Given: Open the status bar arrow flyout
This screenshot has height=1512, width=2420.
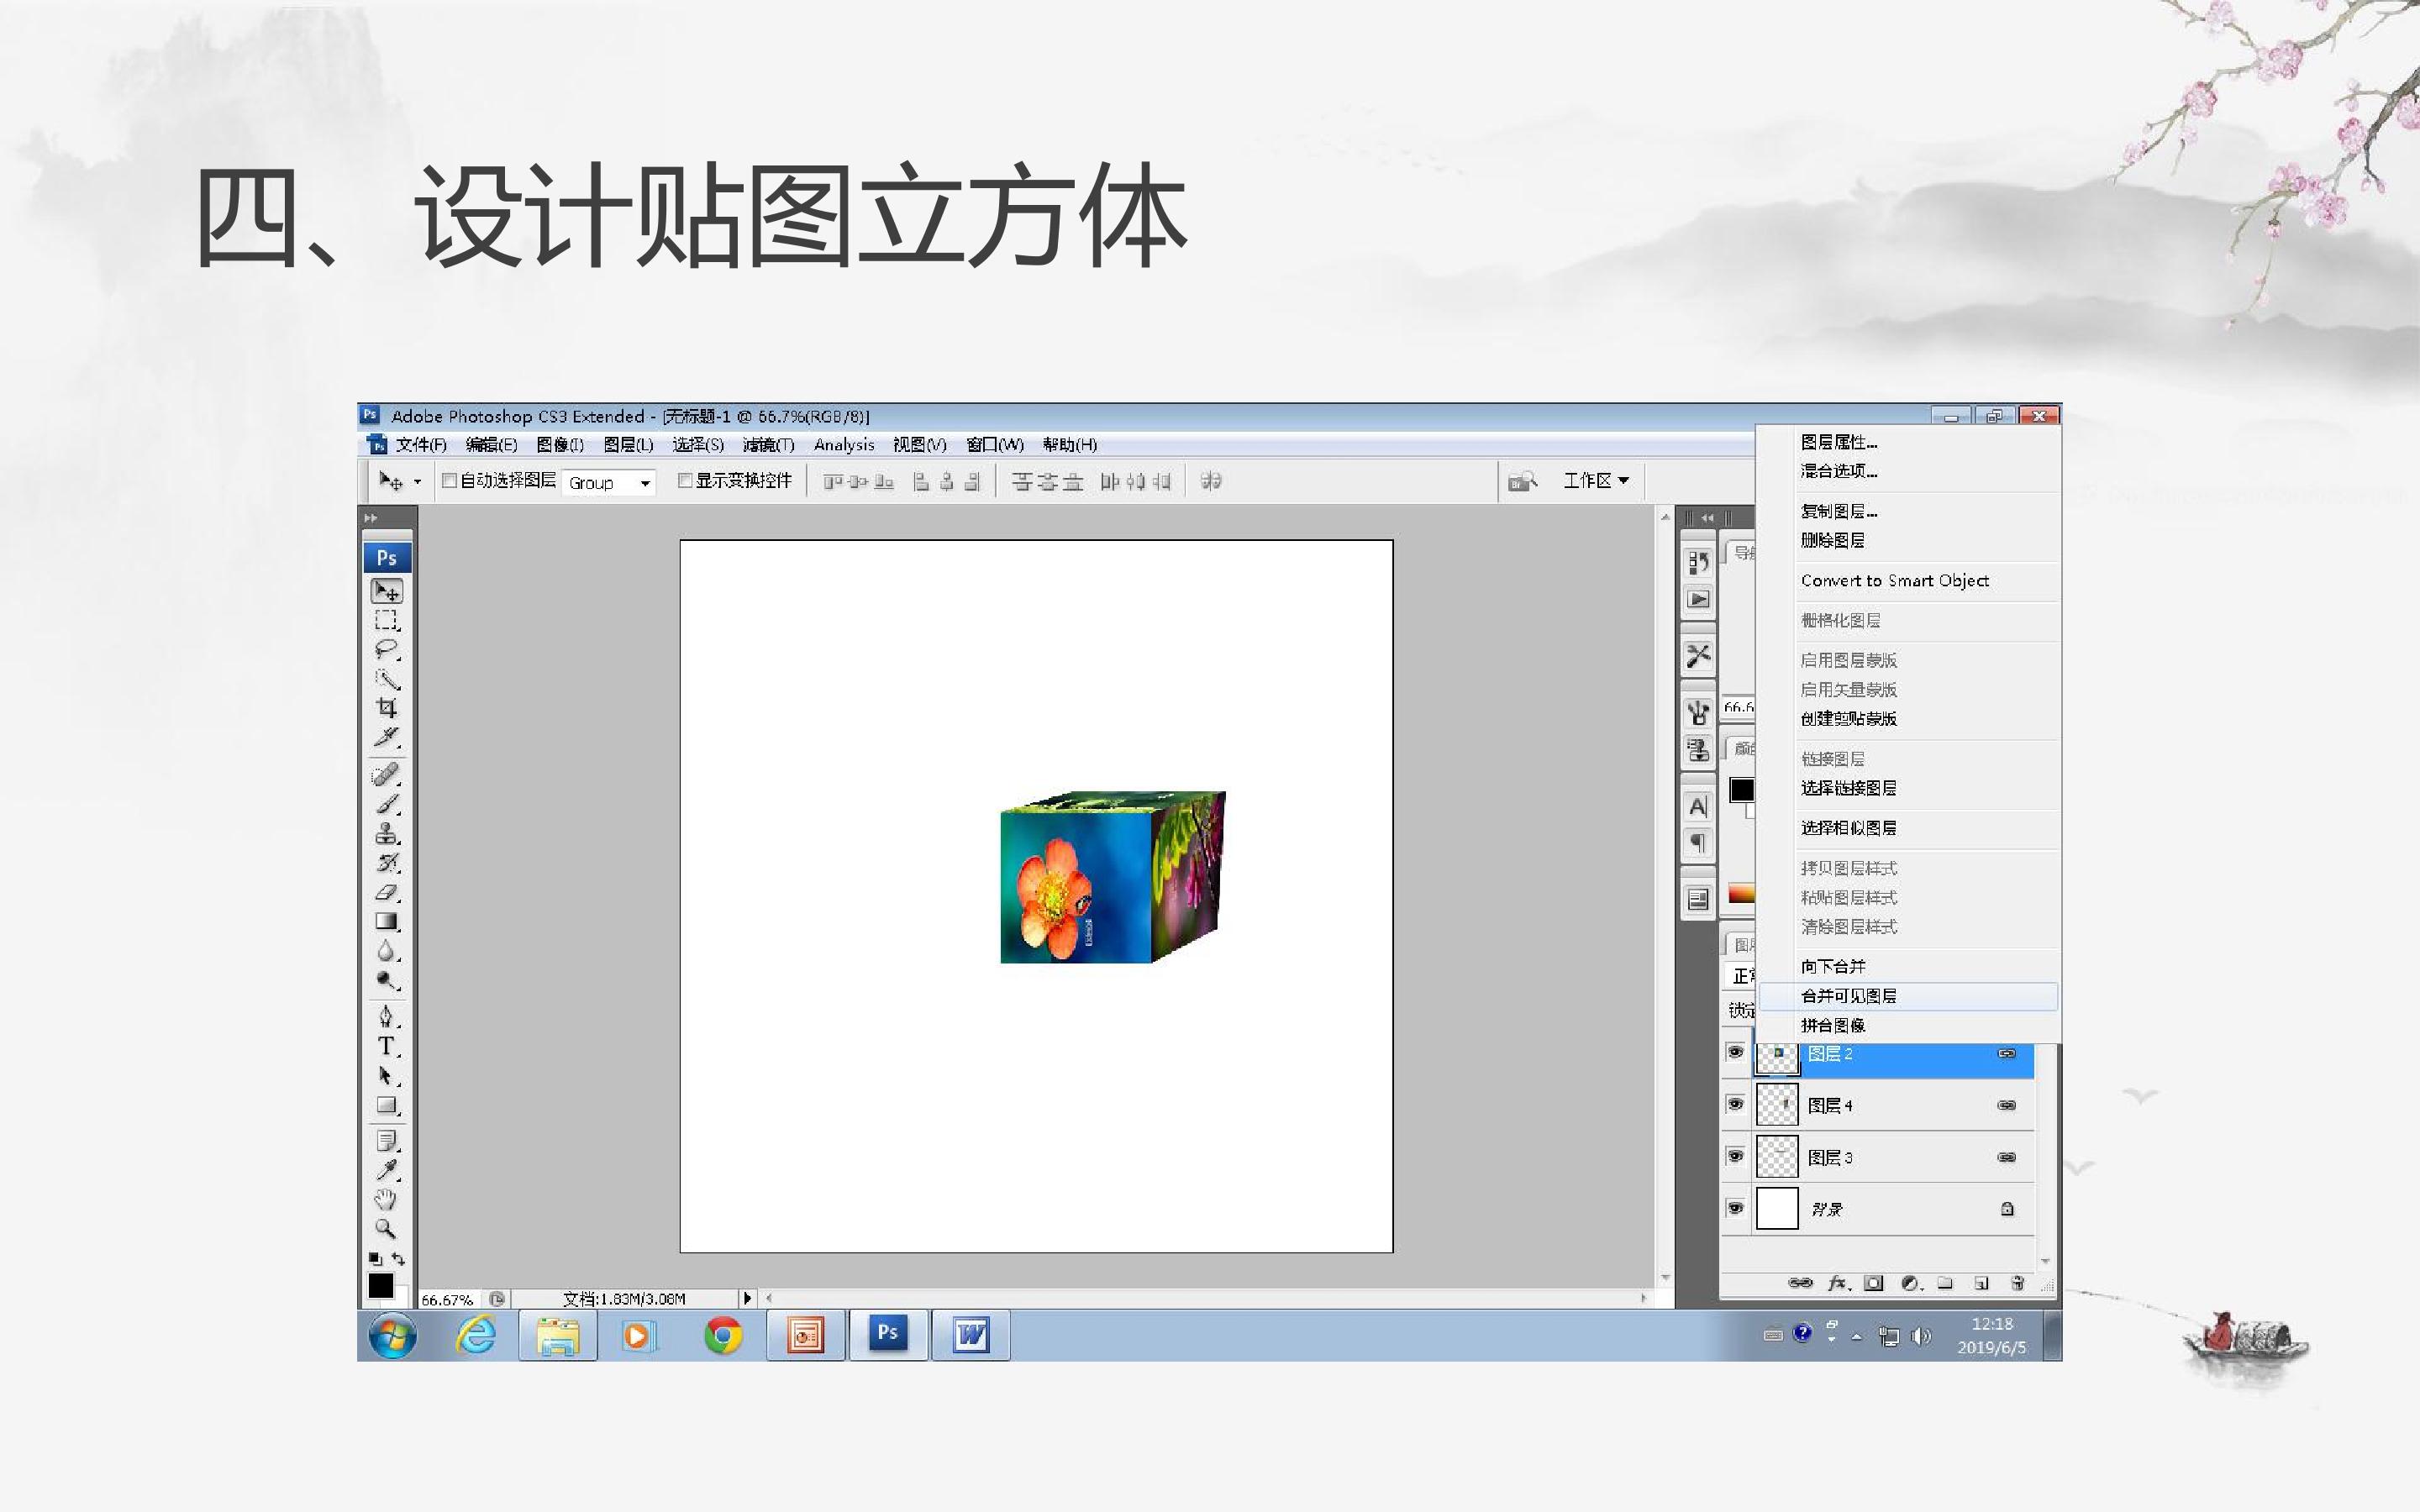Looking at the screenshot, I should pyautogui.click(x=746, y=1298).
